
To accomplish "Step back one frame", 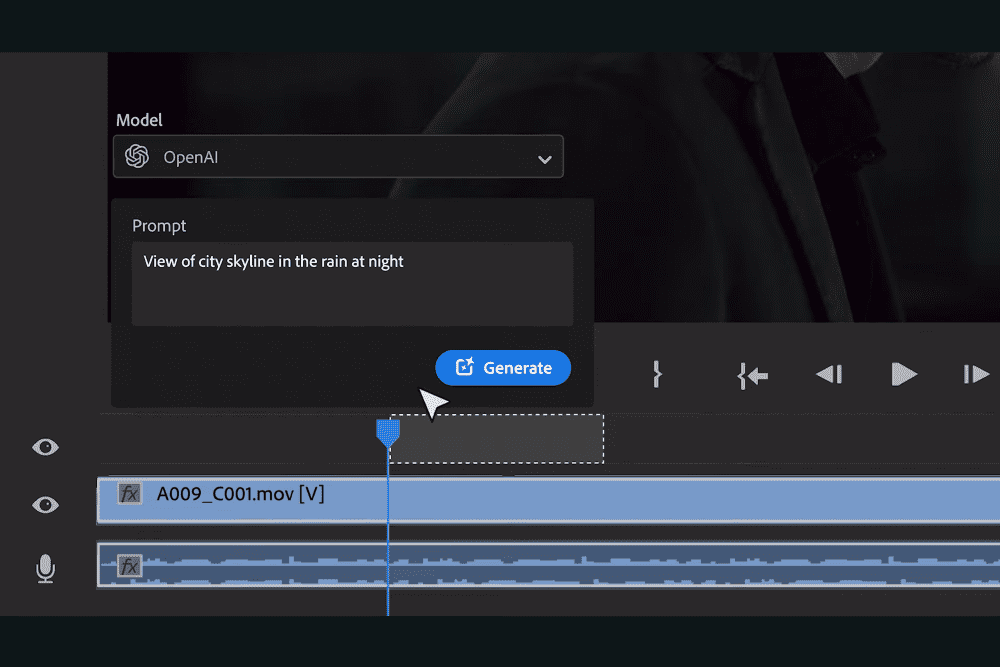I will 829,374.
